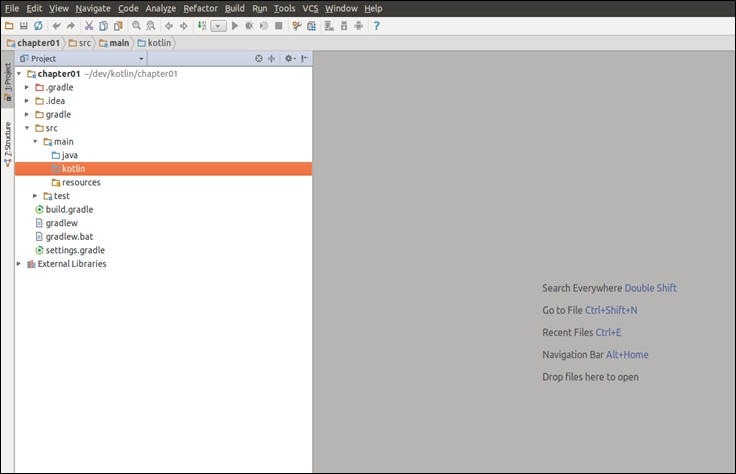Screen dimensions: 736x474
Task: Select build.gradle file
Action: 64,209
